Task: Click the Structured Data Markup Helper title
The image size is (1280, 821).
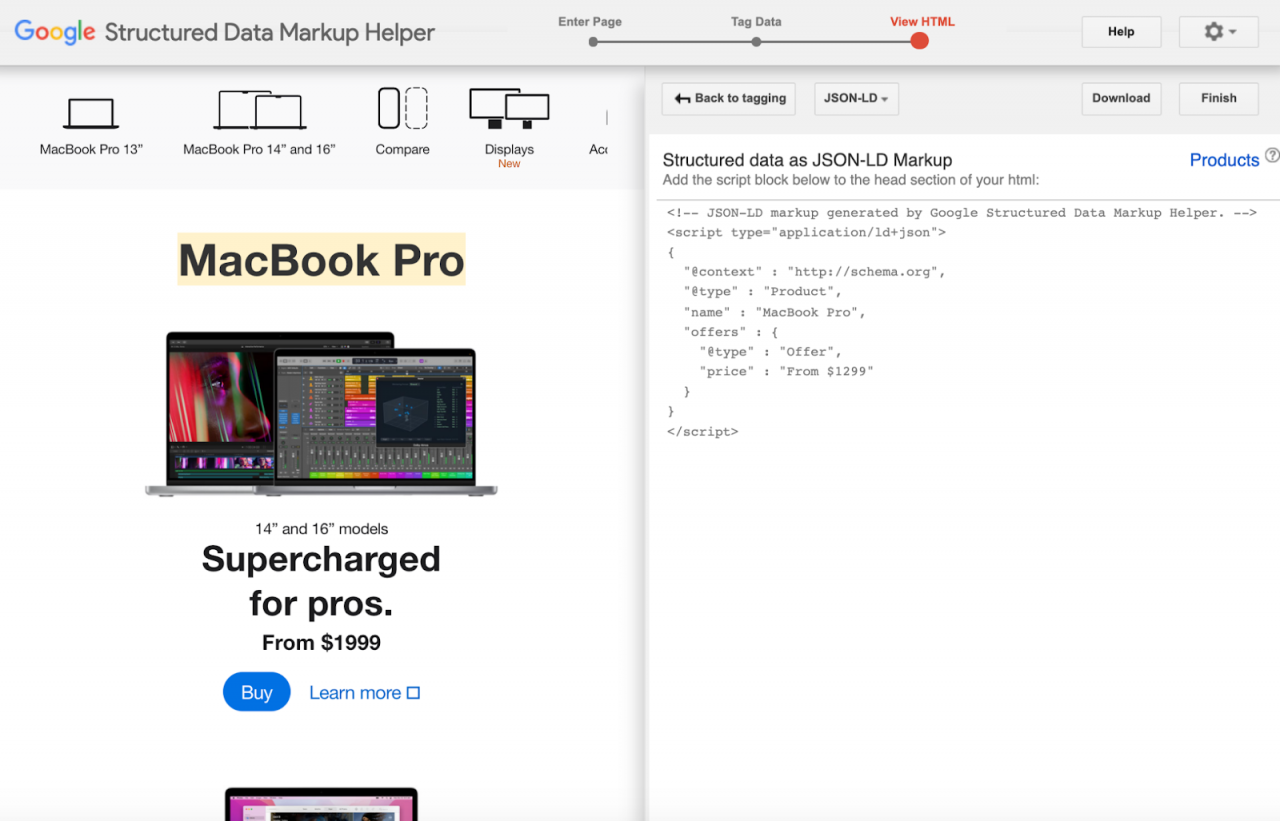Action: click(x=270, y=32)
